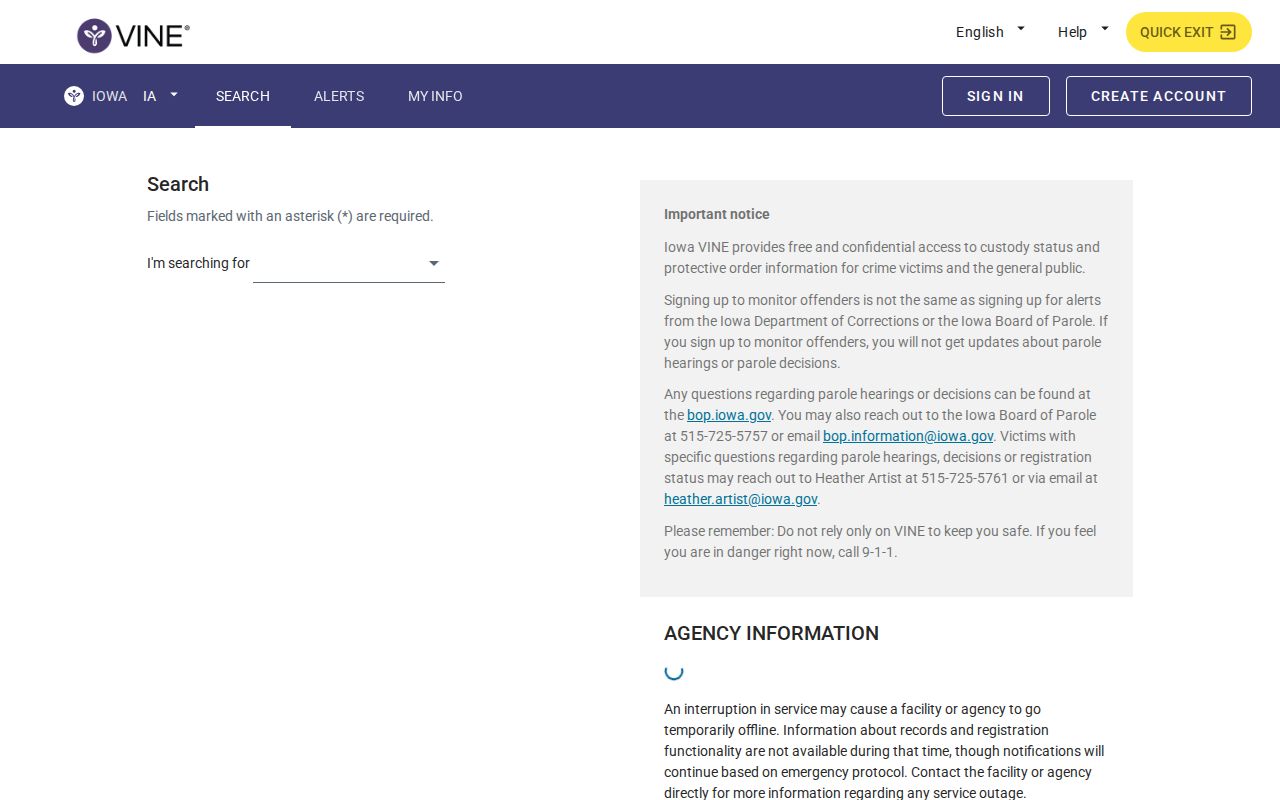Image resolution: width=1280 pixels, height=800 pixels.
Task: Expand the Help menu
Action: click(1083, 32)
